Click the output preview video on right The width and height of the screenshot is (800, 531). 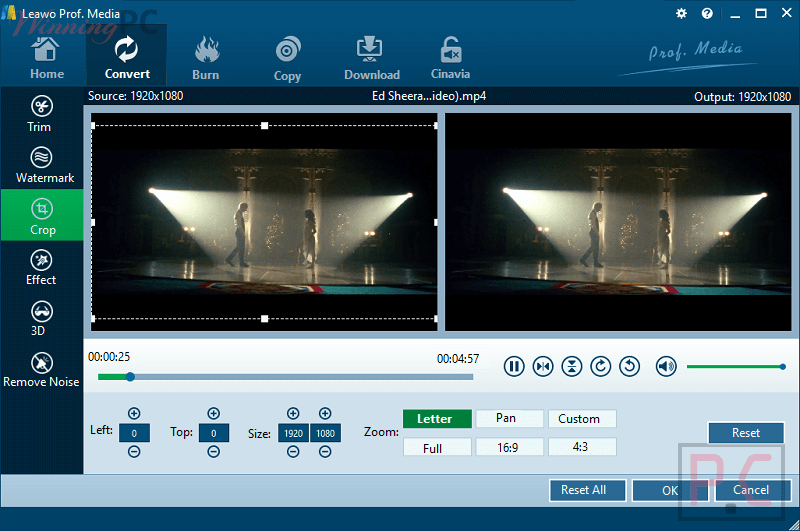pyautogui.click(x=618, y=222)
